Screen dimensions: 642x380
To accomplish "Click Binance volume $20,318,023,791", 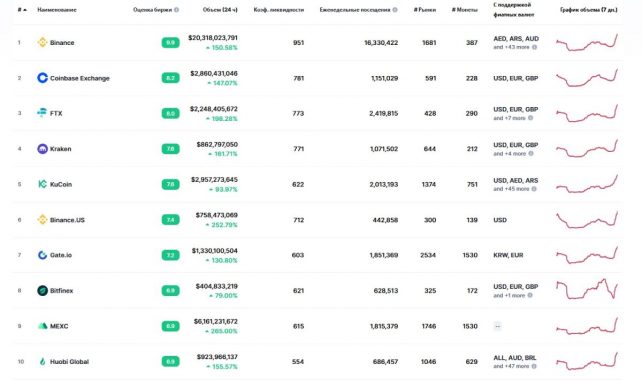I will pos(213,38).
